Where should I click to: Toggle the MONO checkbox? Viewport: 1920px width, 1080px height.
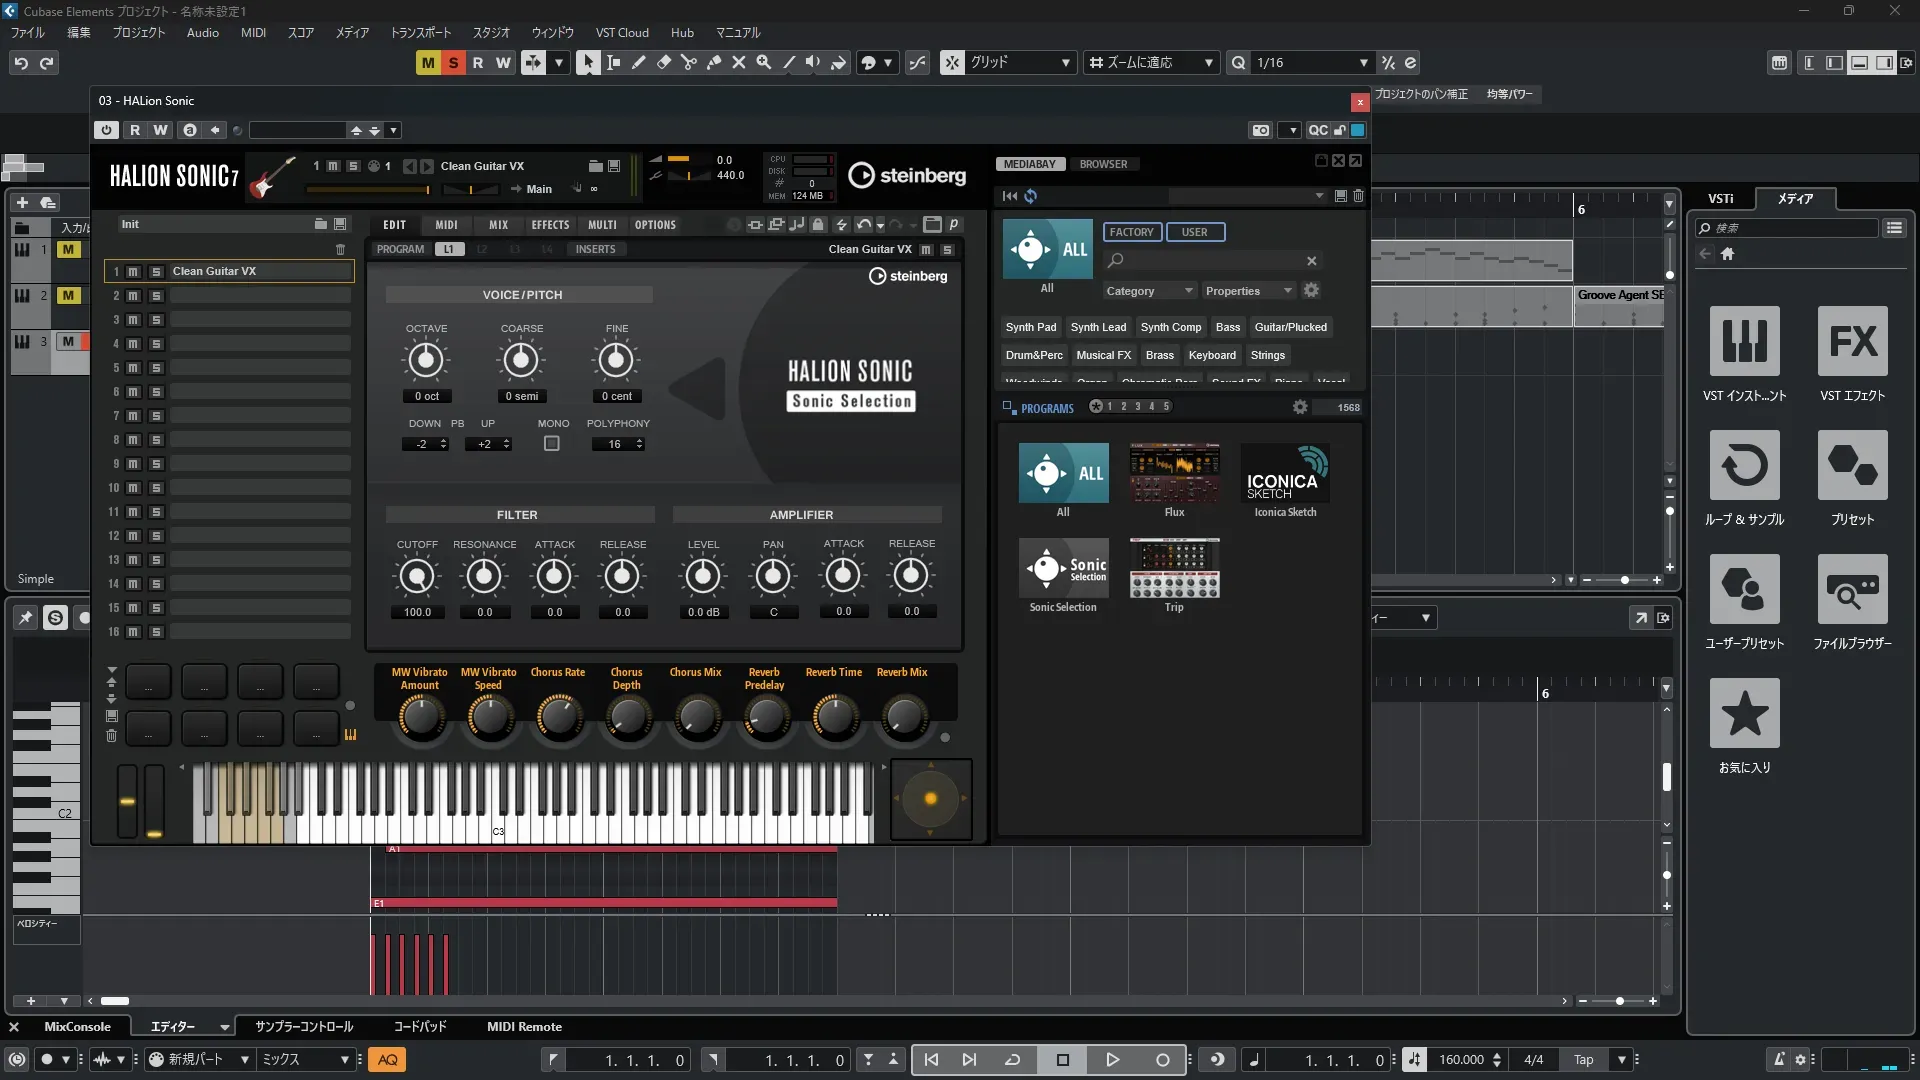click(x=551, y=444)
